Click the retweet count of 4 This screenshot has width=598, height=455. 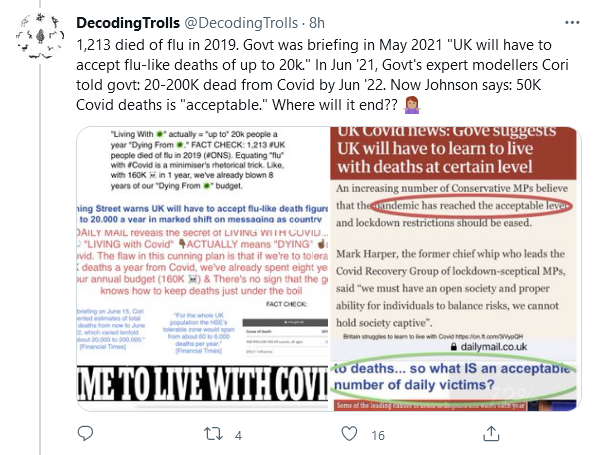[x=238, y=435]
